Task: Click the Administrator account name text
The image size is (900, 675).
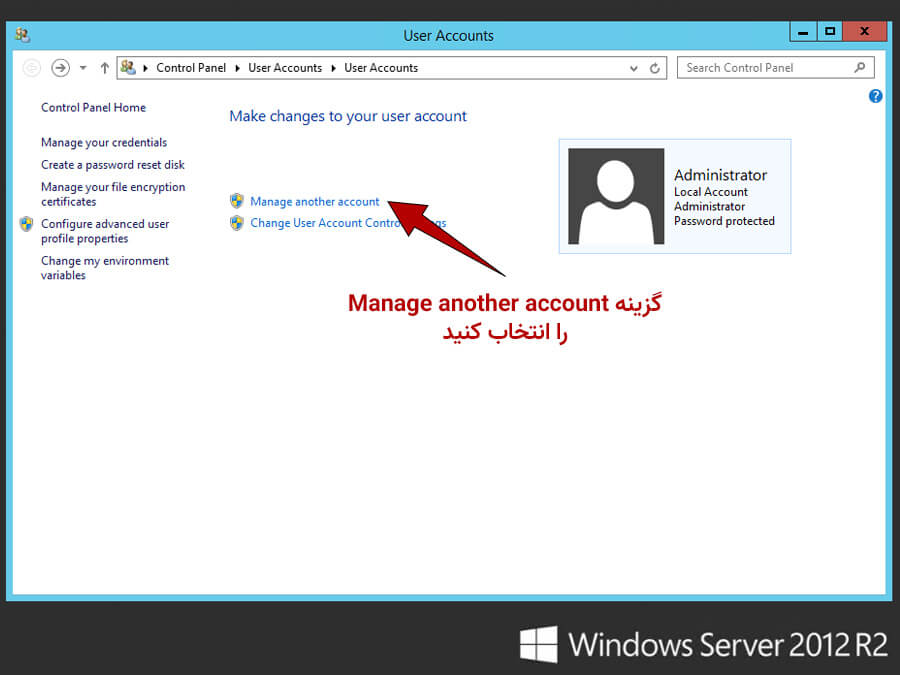Action: pyautogui.click(x=720, y=174)
